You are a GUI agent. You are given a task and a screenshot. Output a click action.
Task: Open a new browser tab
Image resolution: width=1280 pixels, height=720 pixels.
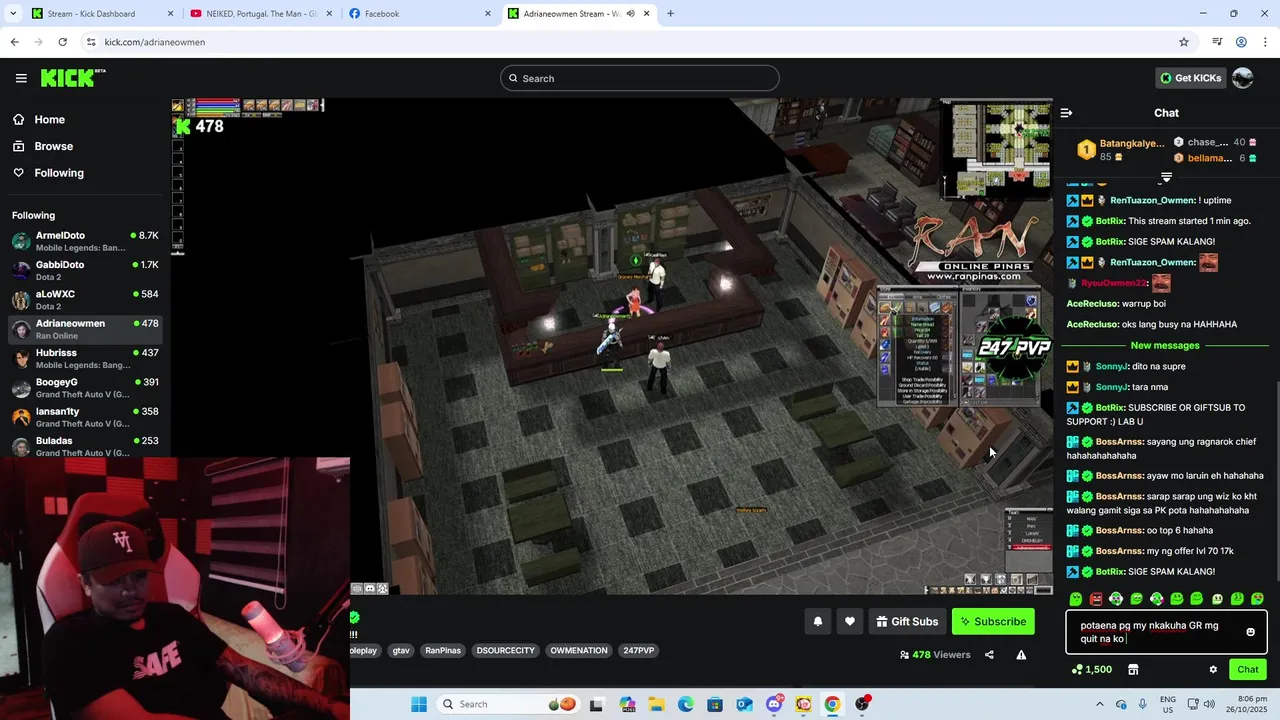pos(670,14)
